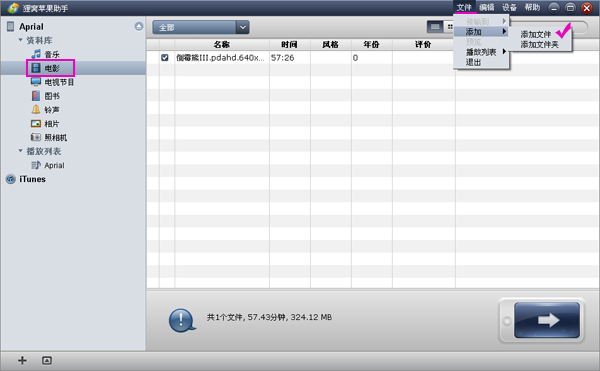Open the 设备 menu
The height and width of the screenshot is (371, 600).
pos(509,7)
